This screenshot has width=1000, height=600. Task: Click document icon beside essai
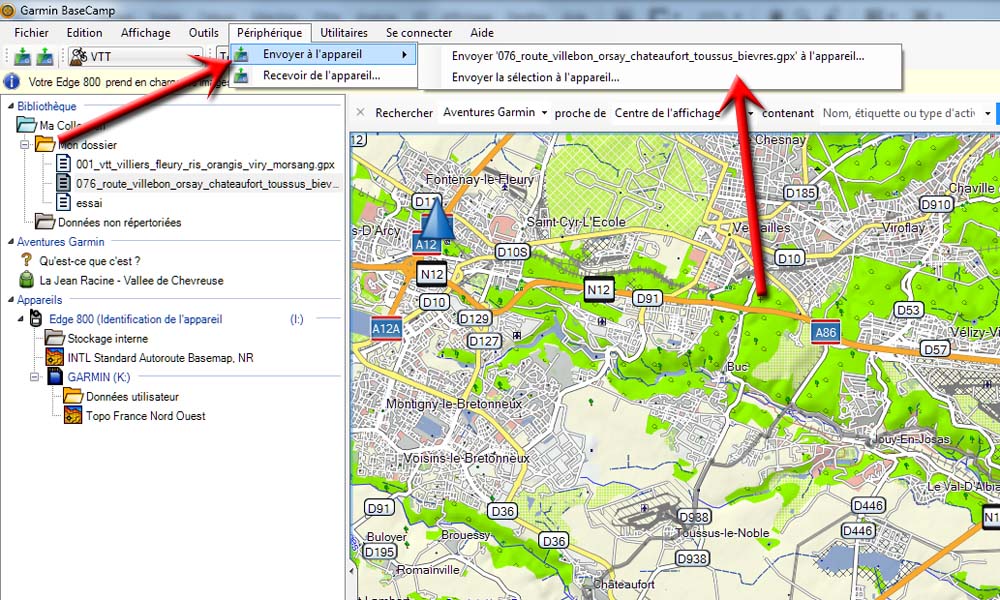[63, 203]
